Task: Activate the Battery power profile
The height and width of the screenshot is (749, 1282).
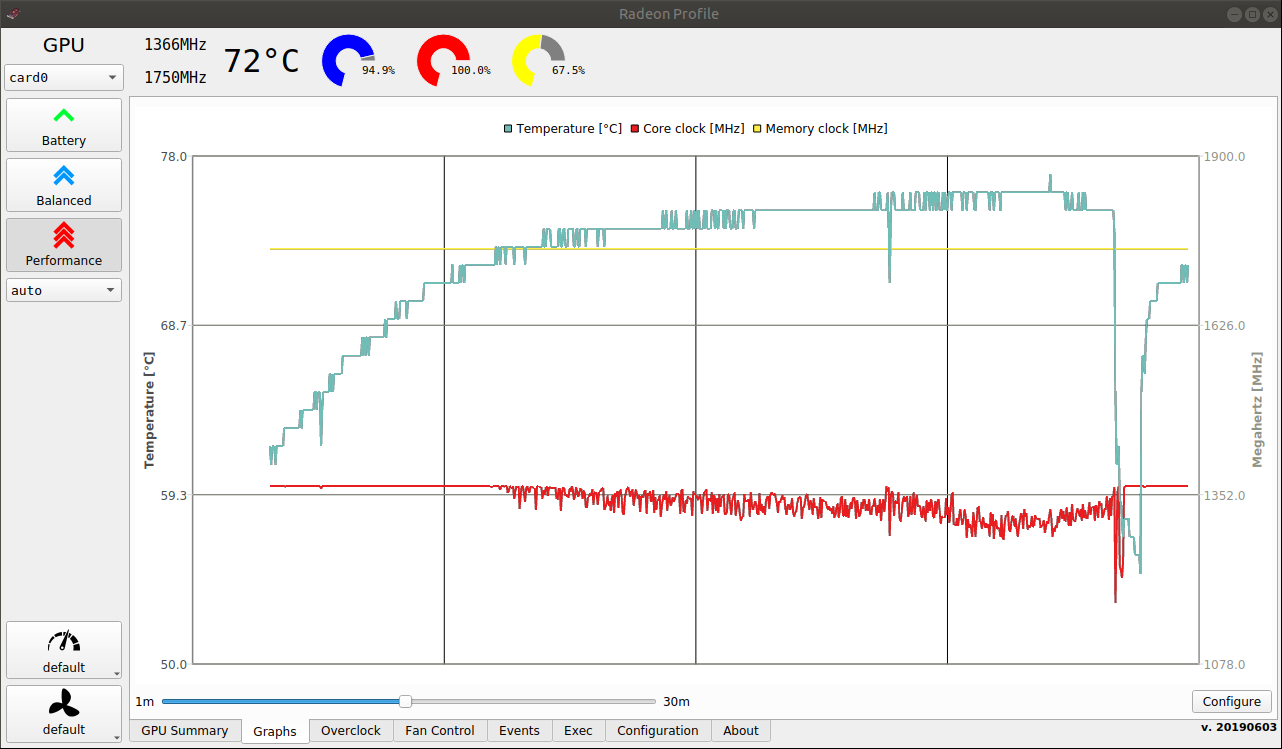Action: (x=64, y=125)
